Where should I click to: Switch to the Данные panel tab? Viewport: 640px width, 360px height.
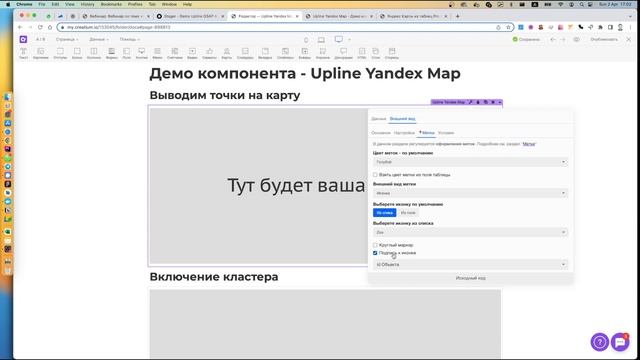[x=378, y=119]
